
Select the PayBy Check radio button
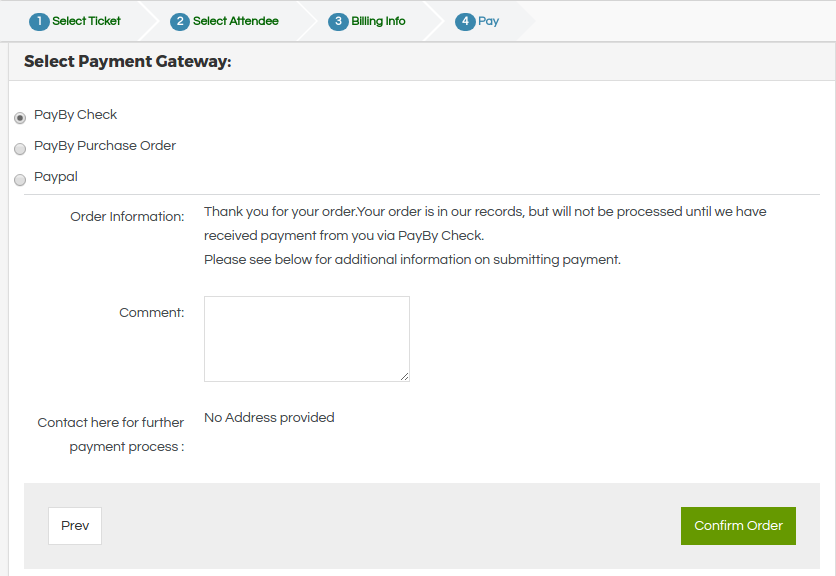(x=20, y=118)
